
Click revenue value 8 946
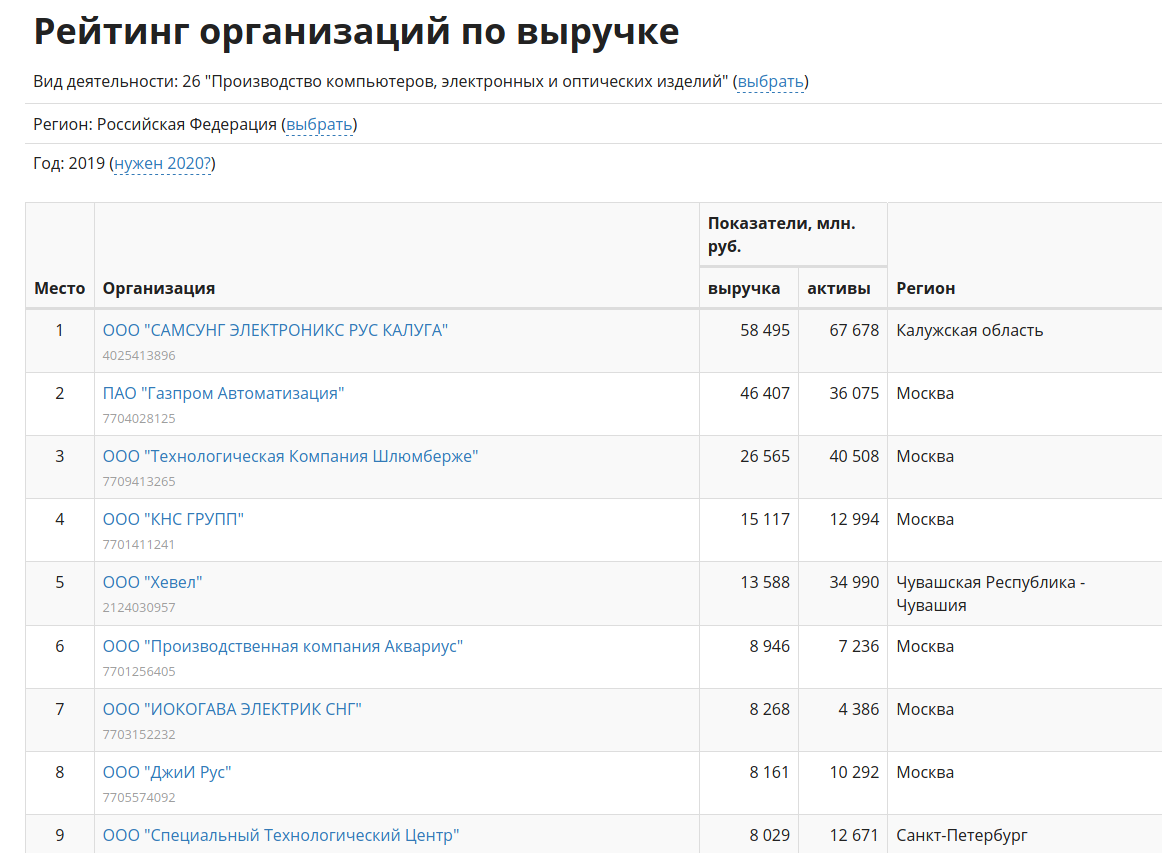click(769, 646)
